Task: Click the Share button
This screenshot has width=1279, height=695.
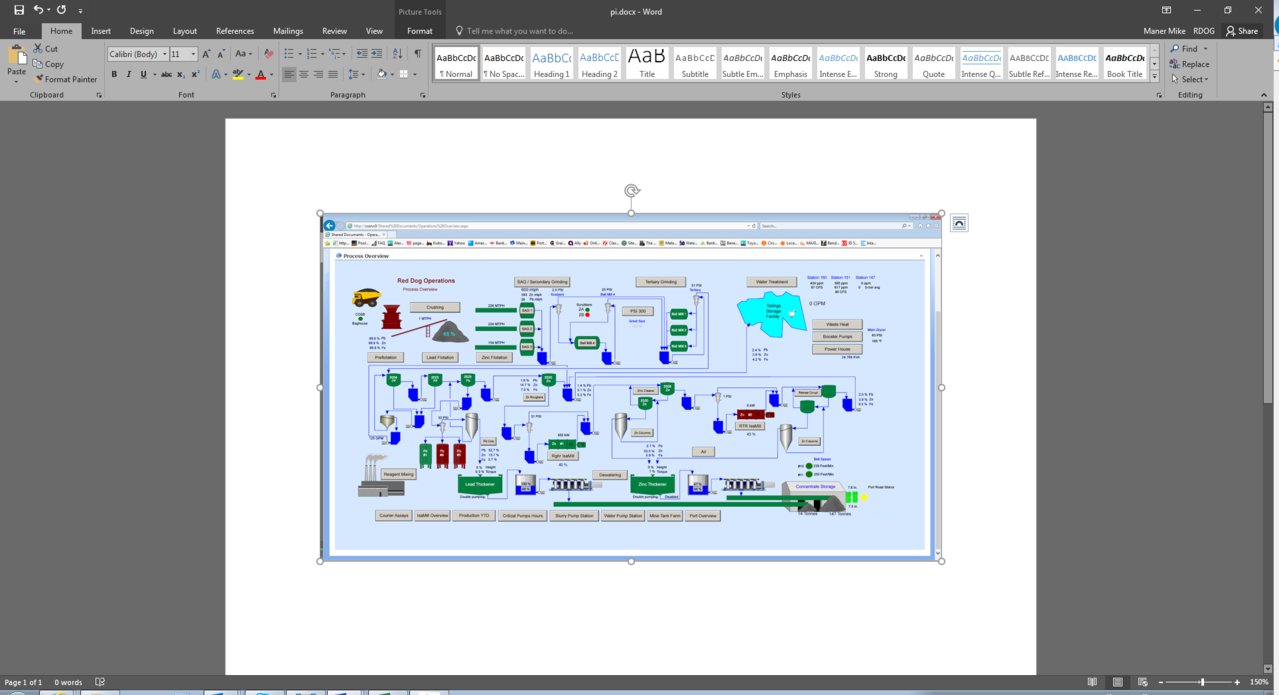Action: tap(1242, 31)
